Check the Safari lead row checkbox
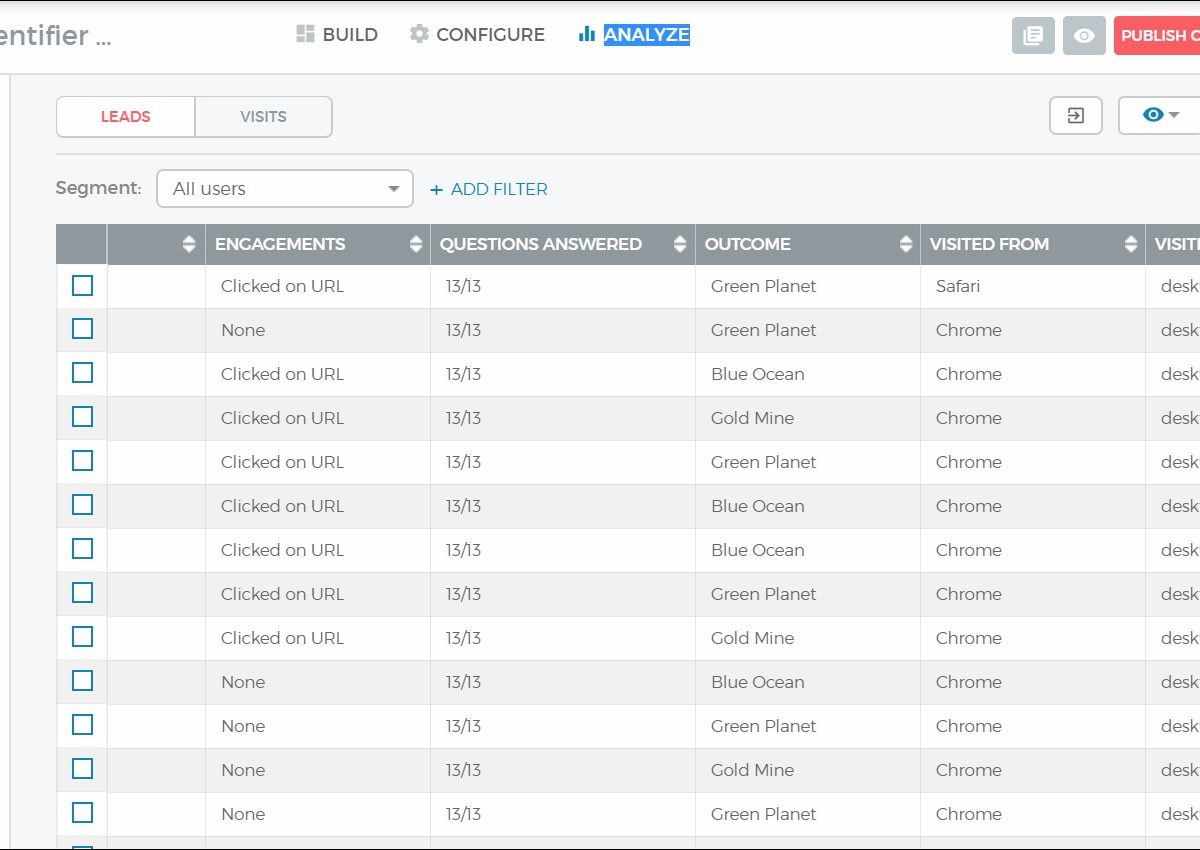This screenshot has width=1200, height=850. tap(82, 286)
